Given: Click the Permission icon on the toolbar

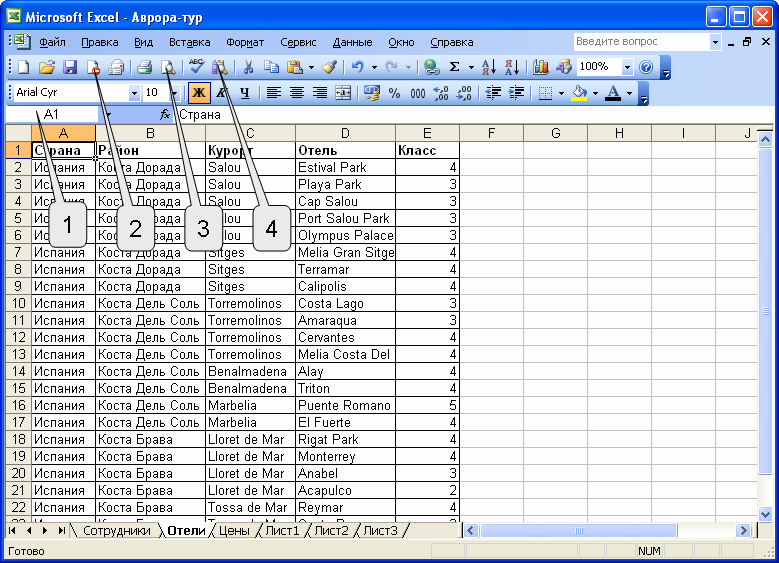Looking at the screenshot, I should (x=93, y=67).
